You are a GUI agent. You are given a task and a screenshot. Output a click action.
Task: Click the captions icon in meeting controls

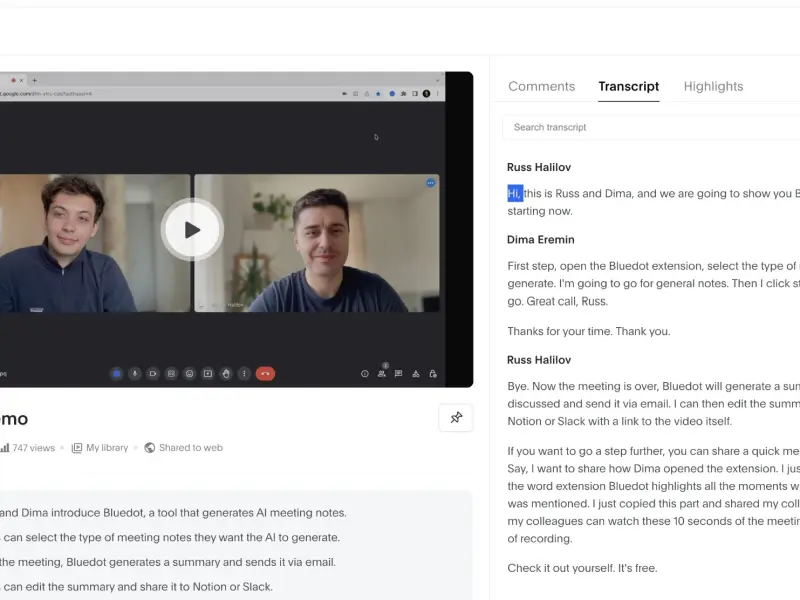click(171, 374)
